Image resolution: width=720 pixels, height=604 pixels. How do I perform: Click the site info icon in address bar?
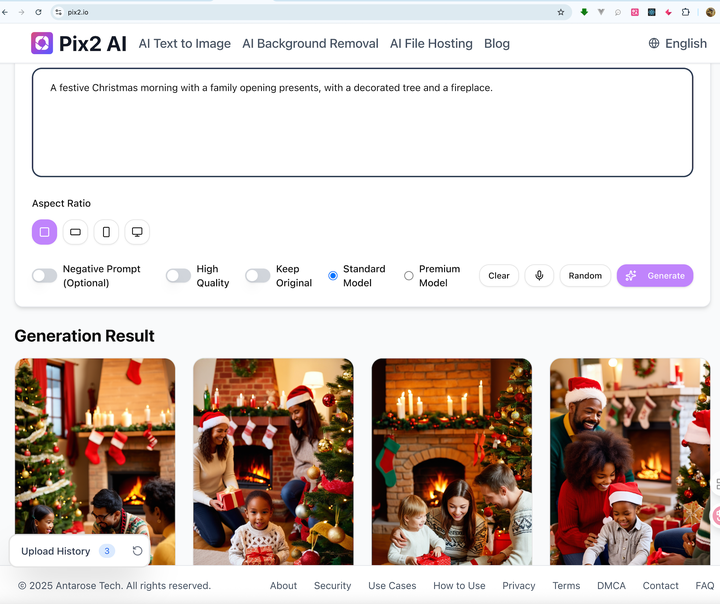click(x=58, y=12)
